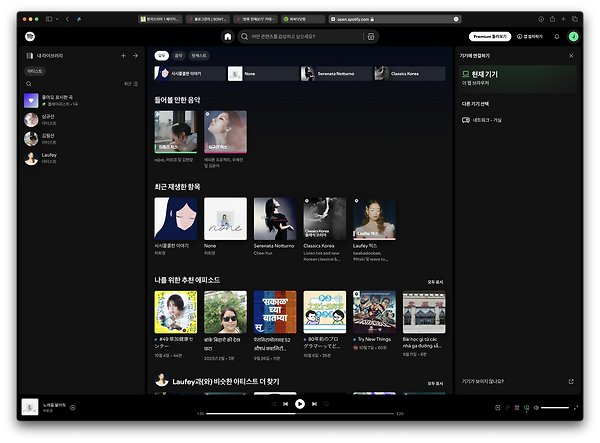Mute volume via speaker icon

click(536, 408)
